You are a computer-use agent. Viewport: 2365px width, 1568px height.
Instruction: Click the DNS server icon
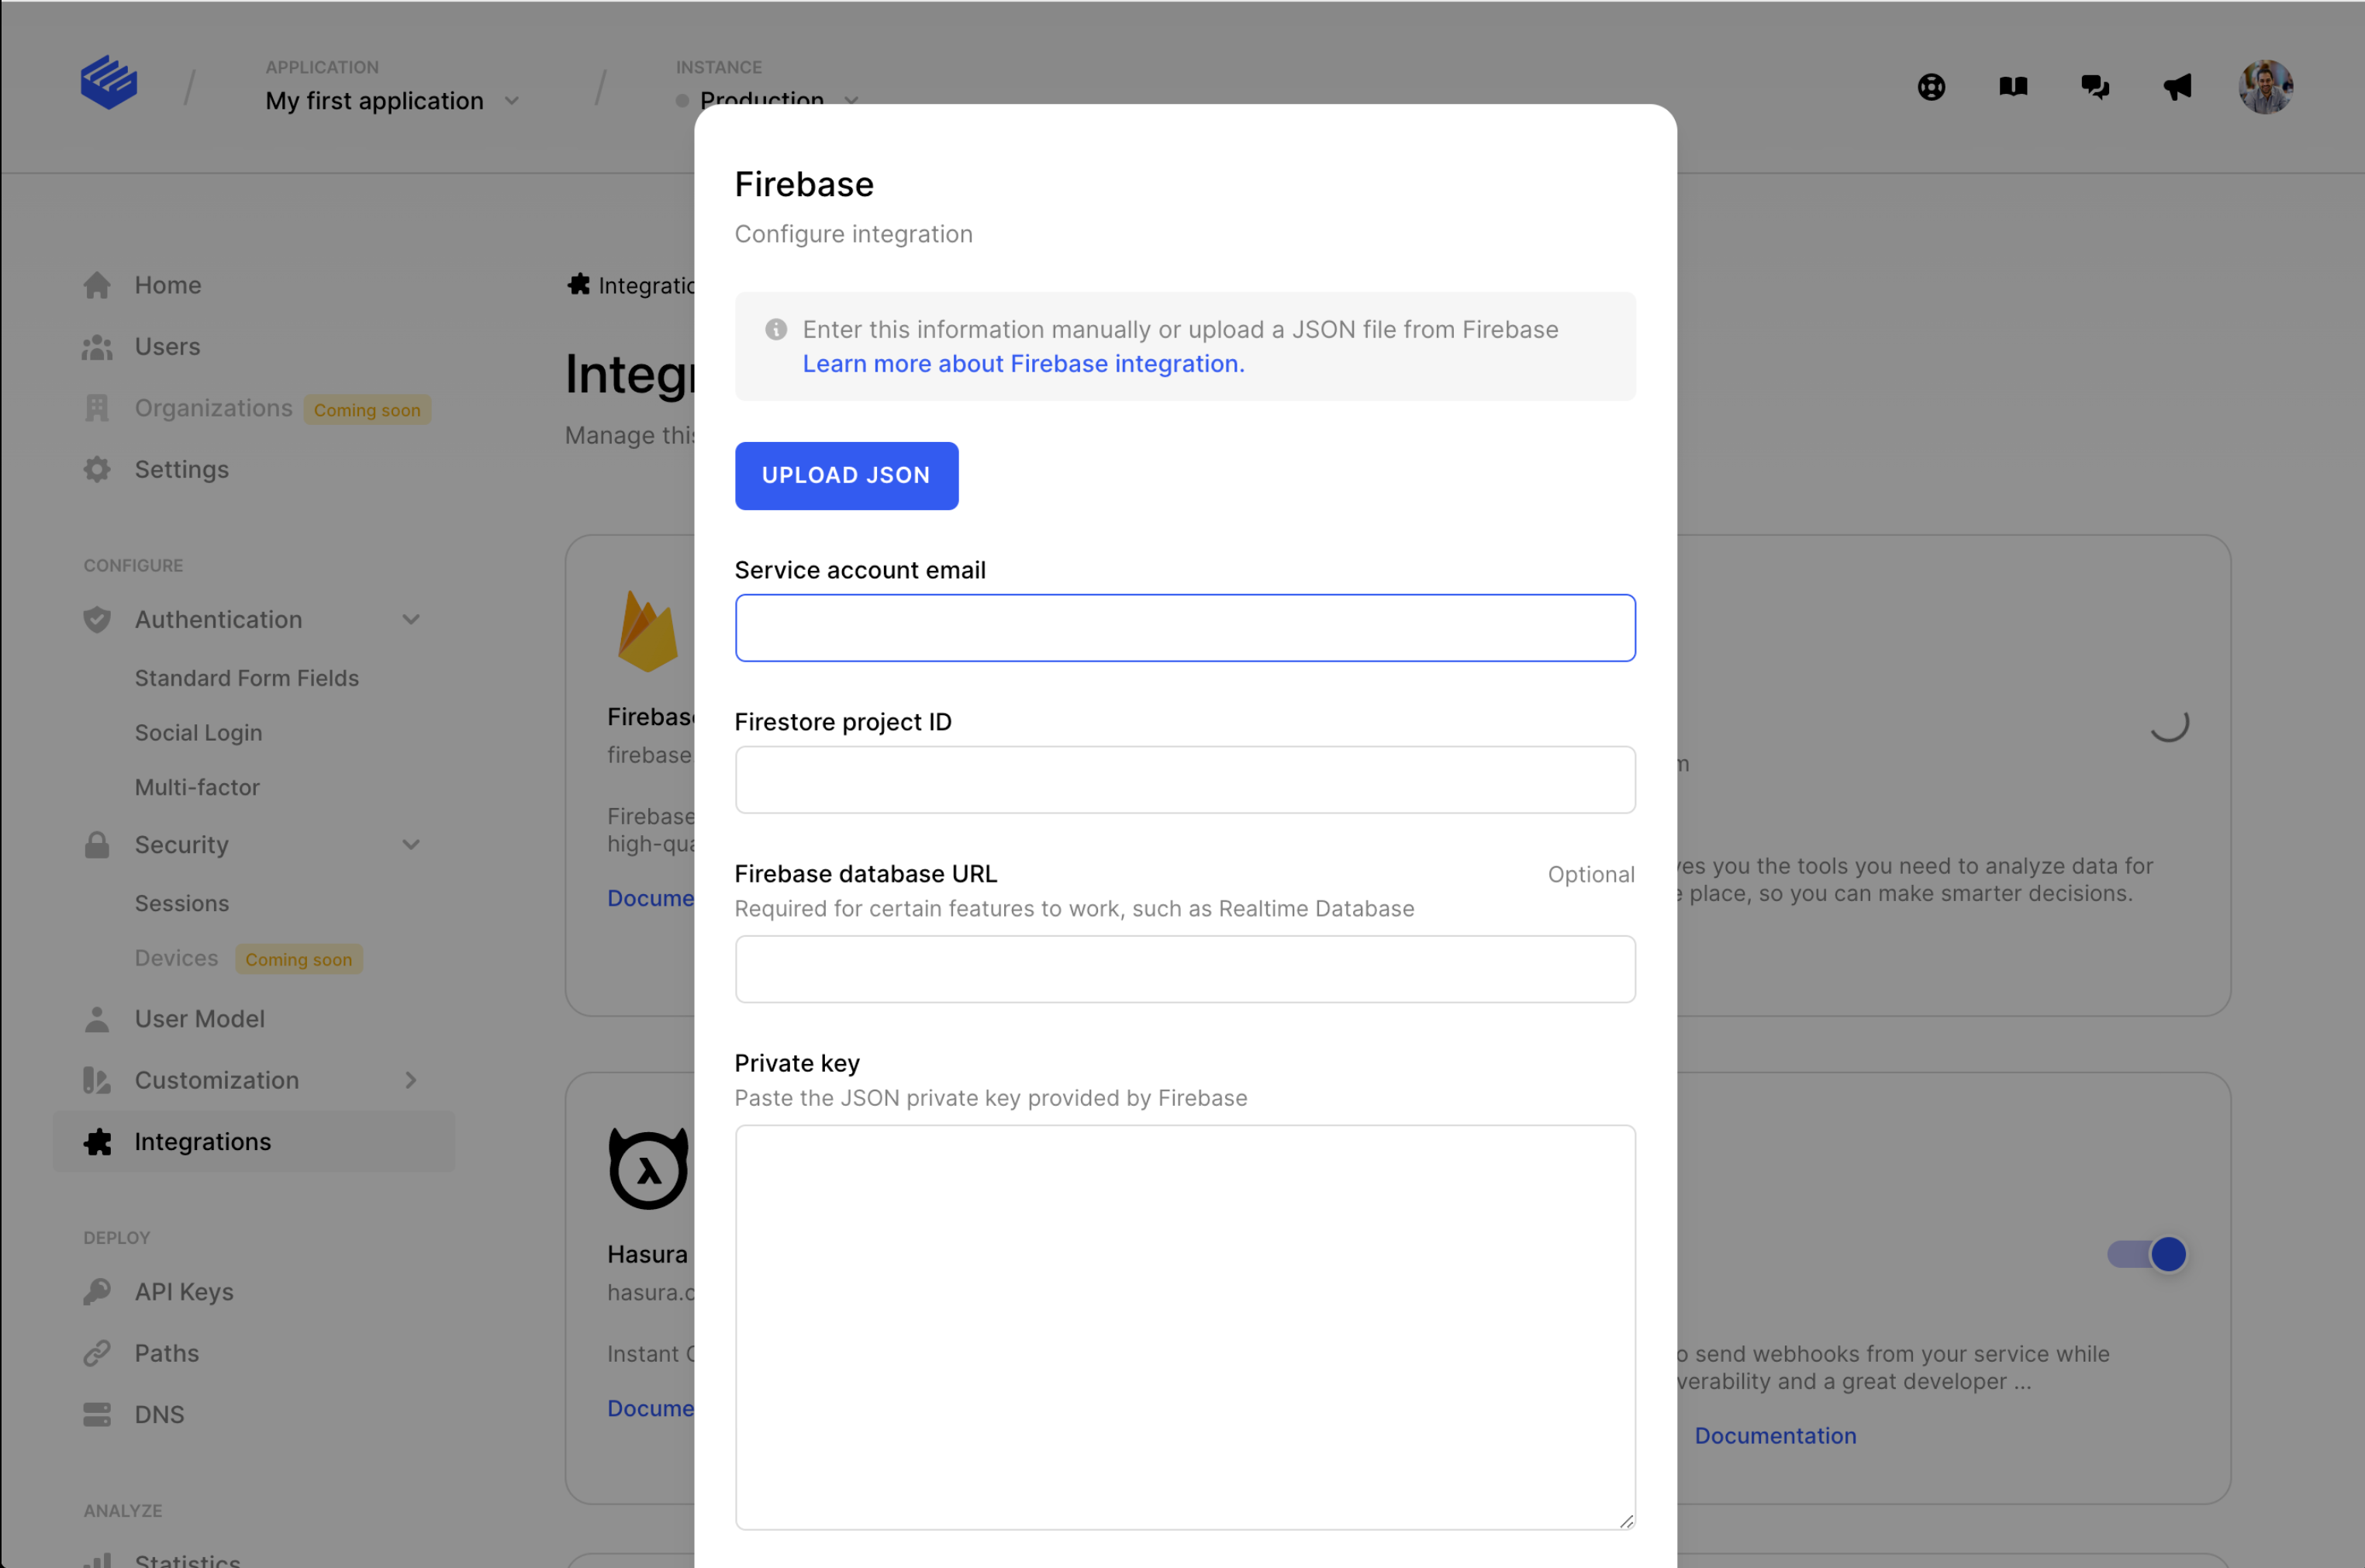[x=97, y=1415]
